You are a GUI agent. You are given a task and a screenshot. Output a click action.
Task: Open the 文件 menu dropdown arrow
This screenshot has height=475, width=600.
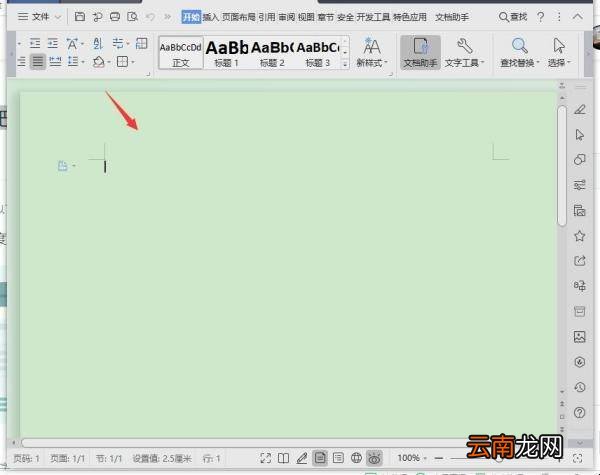click(58, 17)
